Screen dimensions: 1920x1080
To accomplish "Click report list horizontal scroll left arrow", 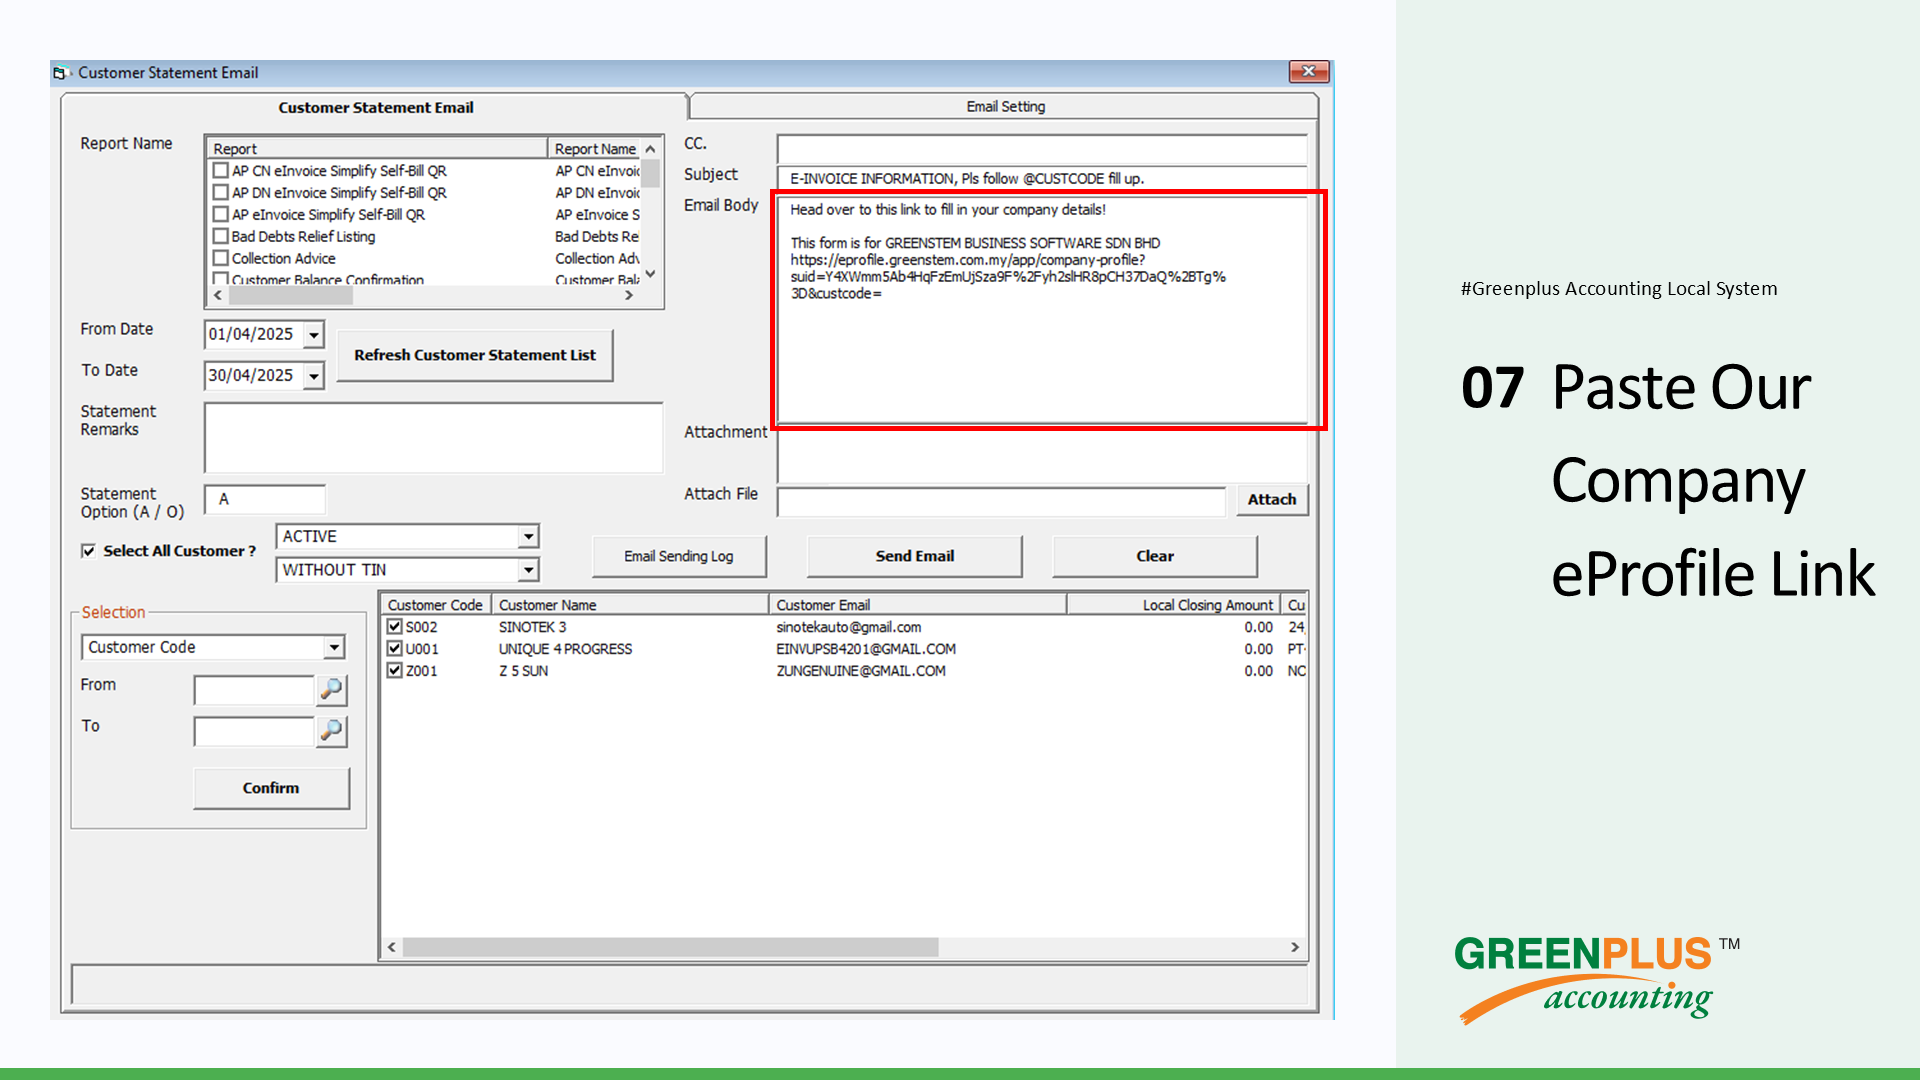I will [x=218, y=296].
